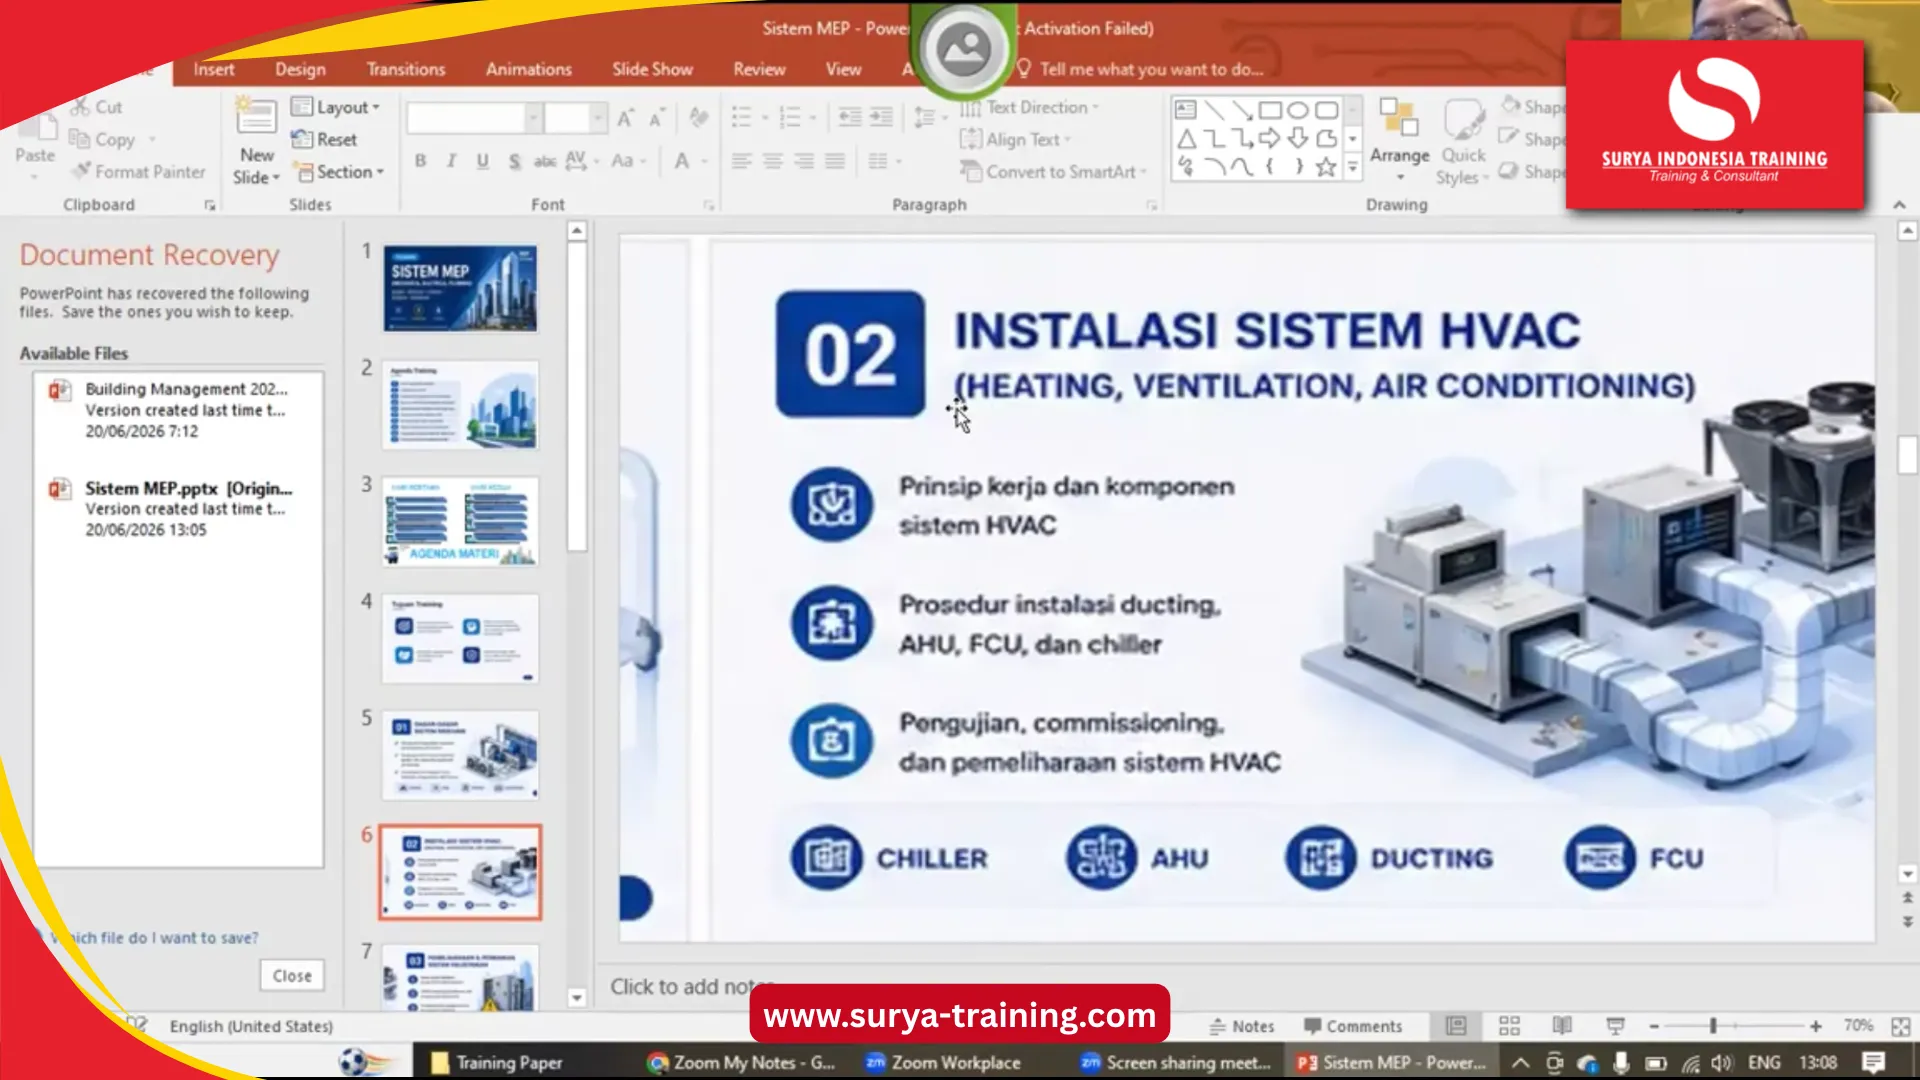Open the Section dropdown
The width and height of the screenshot is (1920, 1080).
coord(338,172)
